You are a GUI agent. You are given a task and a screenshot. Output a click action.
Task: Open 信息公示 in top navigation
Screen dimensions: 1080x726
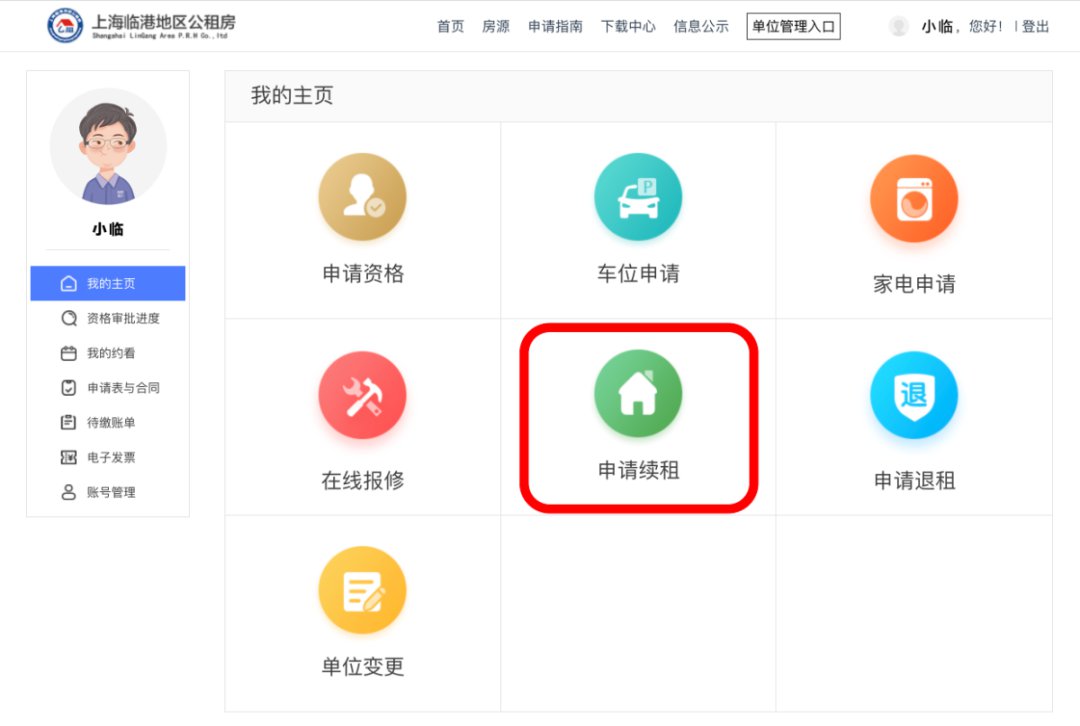point(700,26)
